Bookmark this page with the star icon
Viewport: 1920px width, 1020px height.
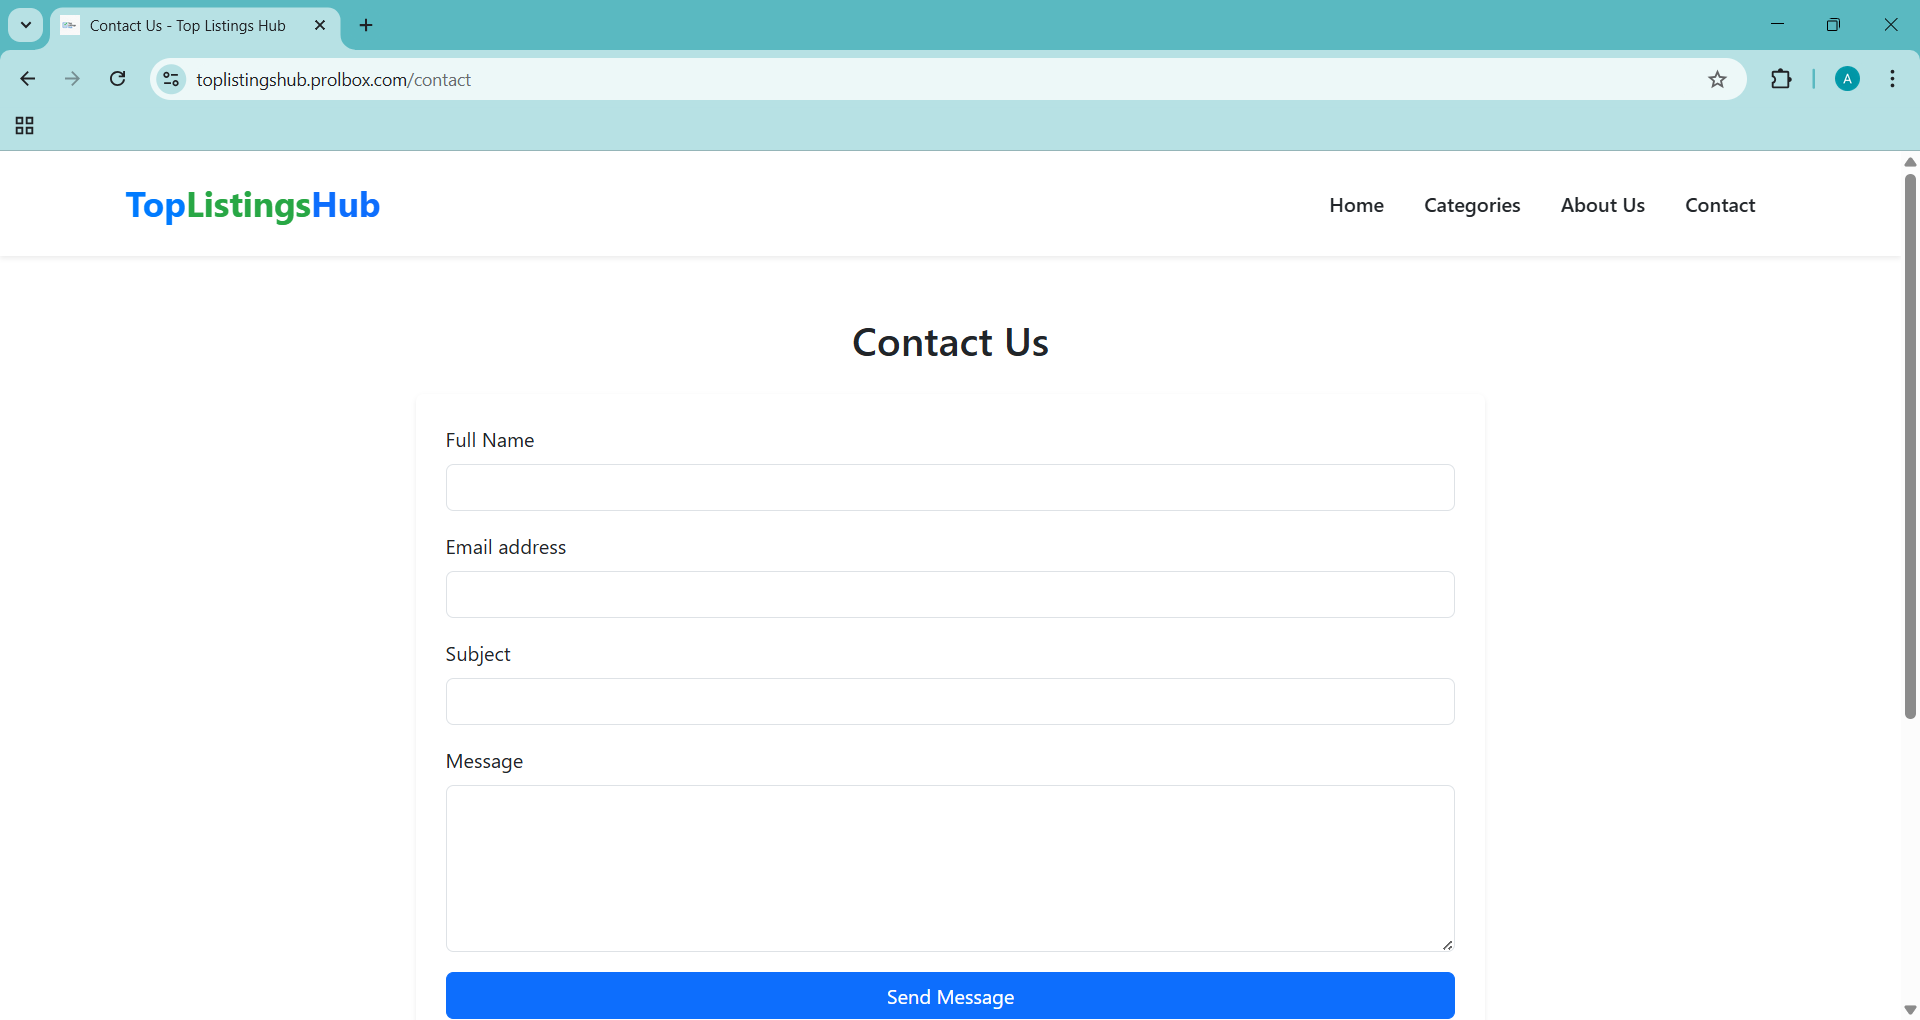pos(1717,80)
